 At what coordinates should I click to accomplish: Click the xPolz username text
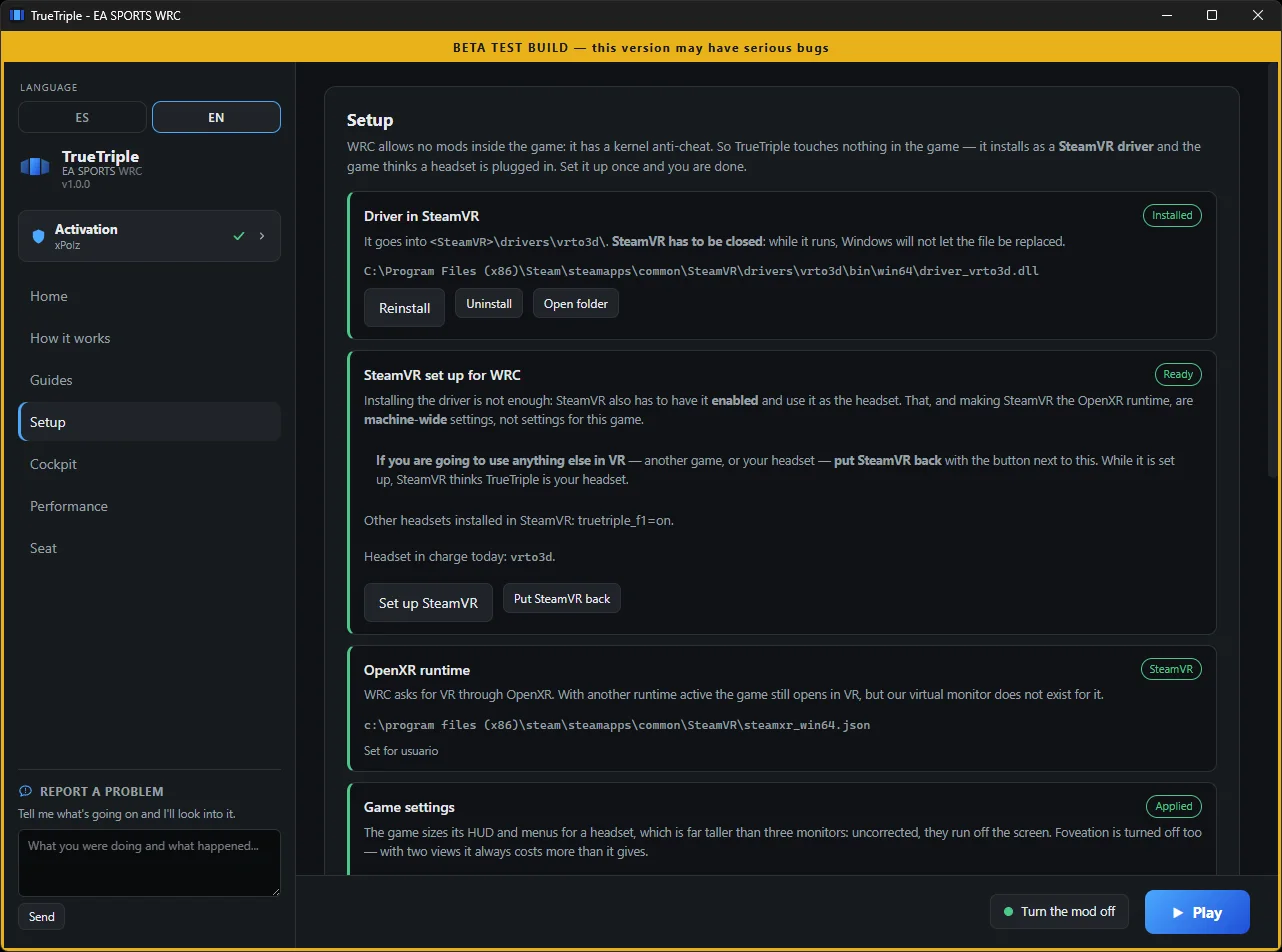[x=68, y=245]
